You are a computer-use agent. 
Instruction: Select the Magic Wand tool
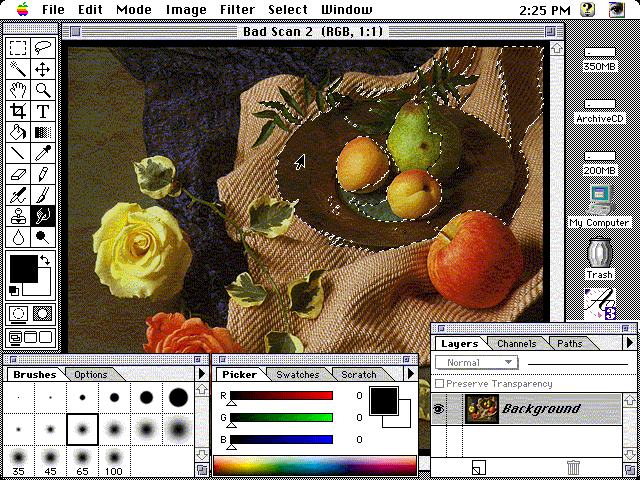(18, 69)
